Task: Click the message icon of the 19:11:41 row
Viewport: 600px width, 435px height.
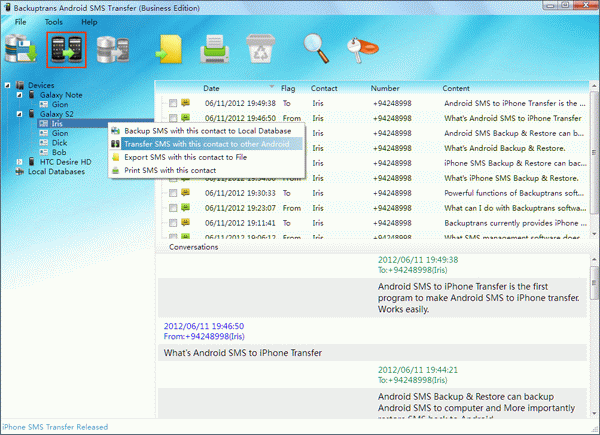Action: 186,222
